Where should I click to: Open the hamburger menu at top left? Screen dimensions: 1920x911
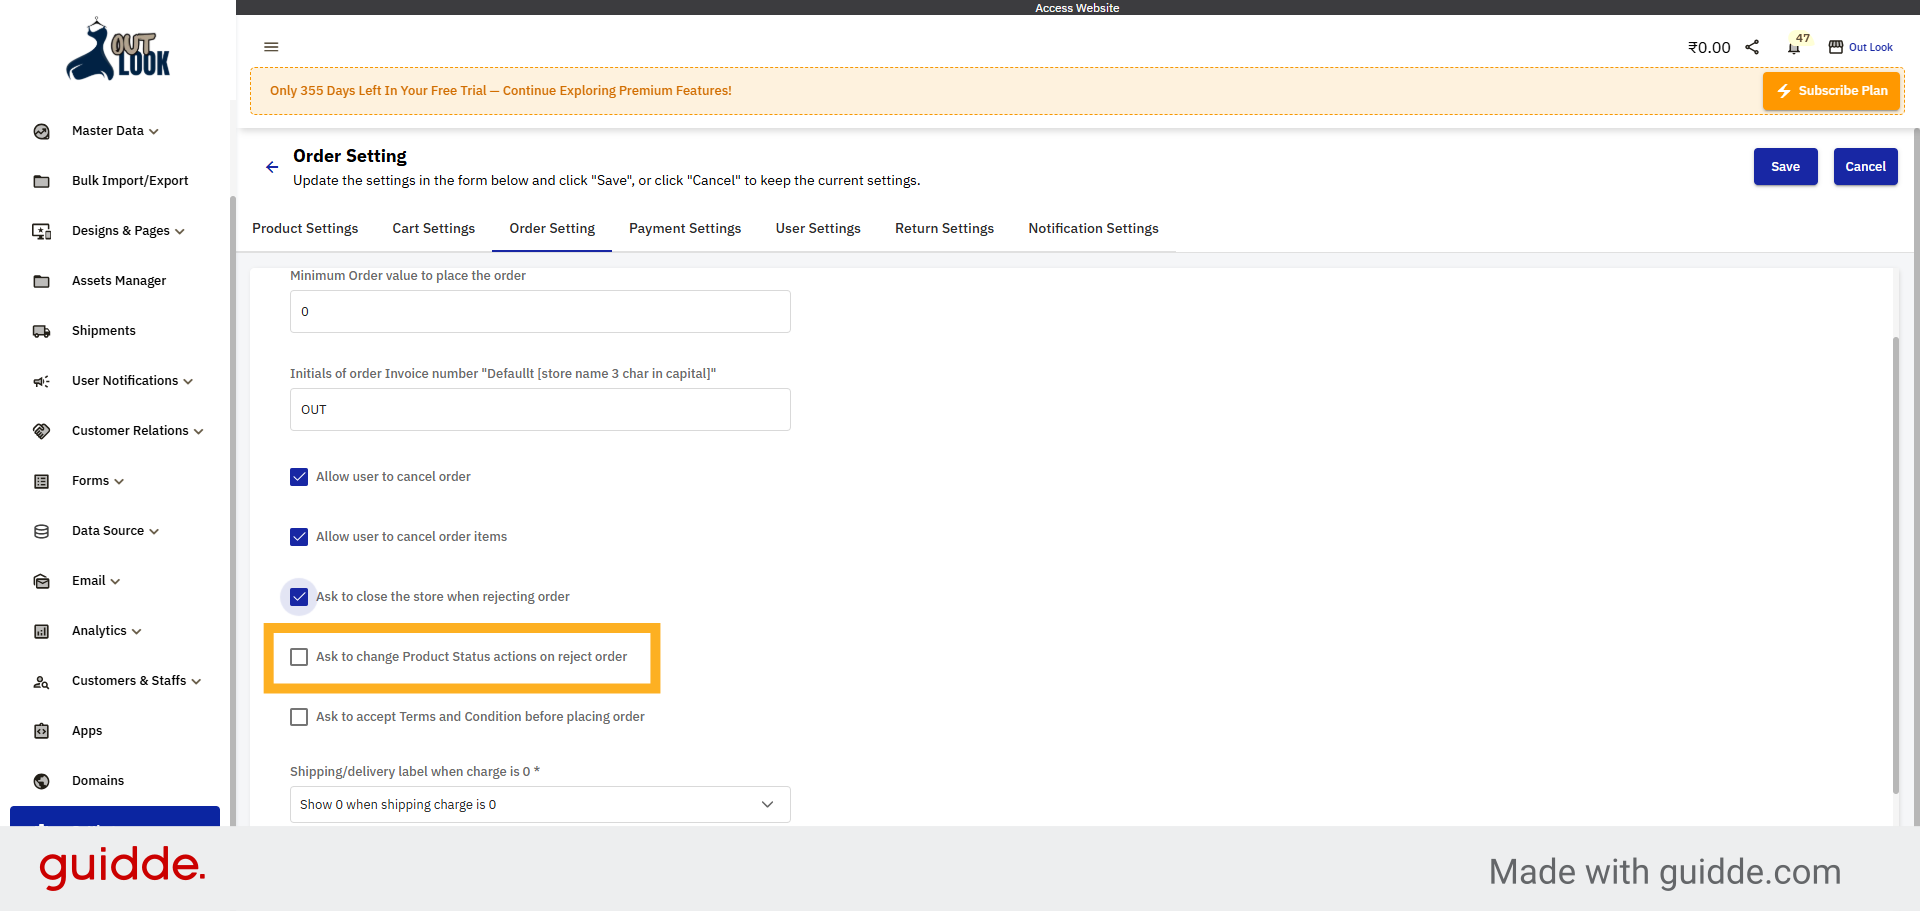coord(271,47)
